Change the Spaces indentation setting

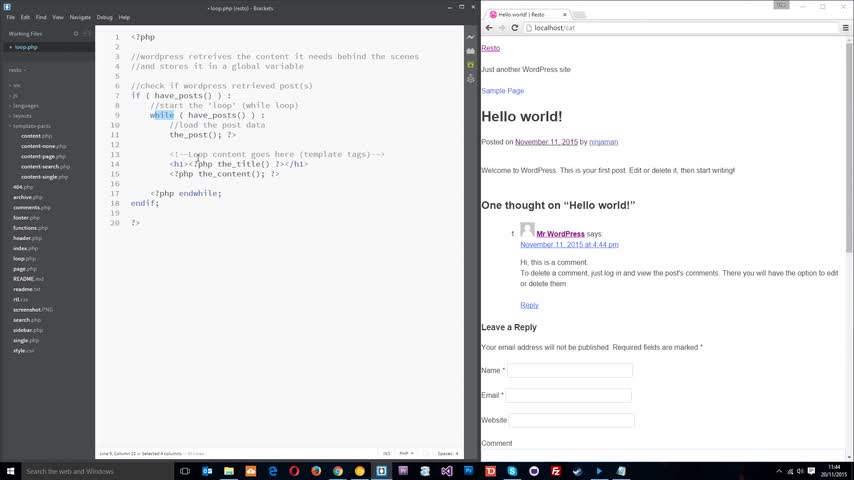point(448,453)
